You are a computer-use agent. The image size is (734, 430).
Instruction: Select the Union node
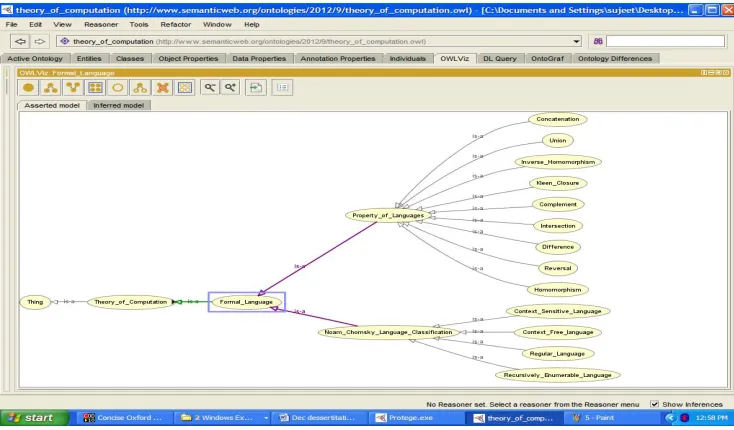coord(558,140)
